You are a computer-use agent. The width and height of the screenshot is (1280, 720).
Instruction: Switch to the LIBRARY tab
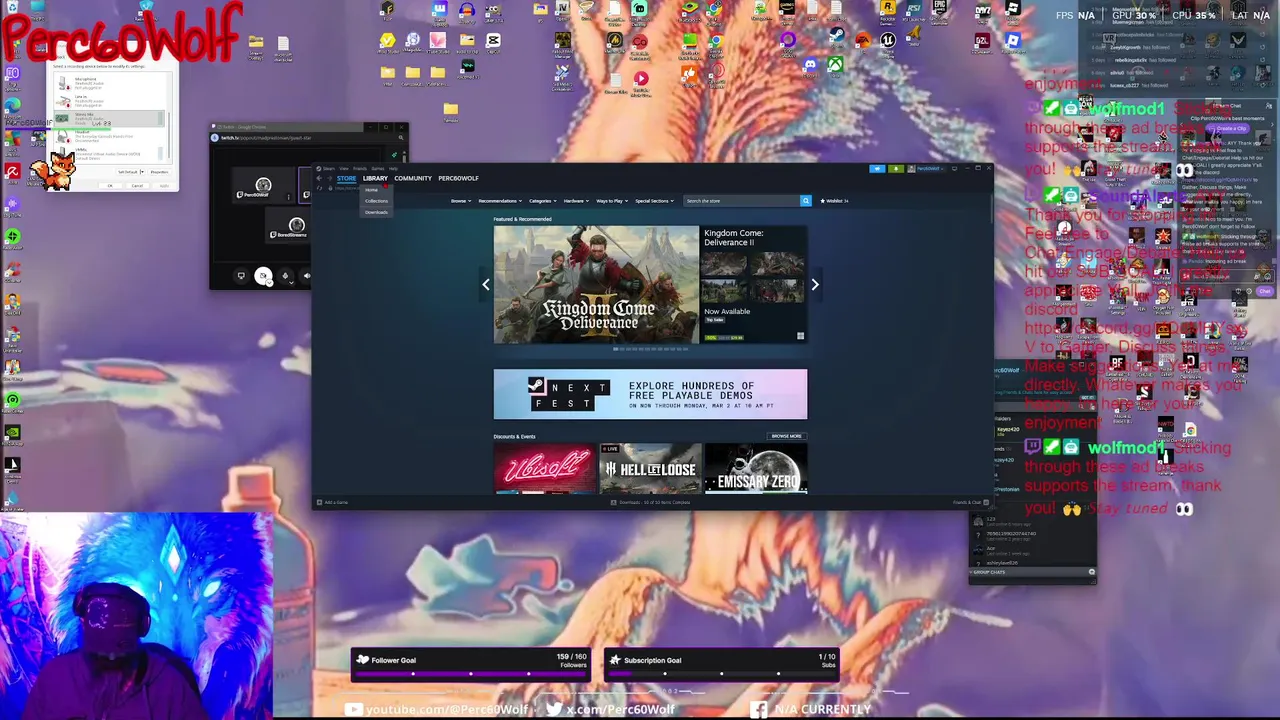(375, 178)
